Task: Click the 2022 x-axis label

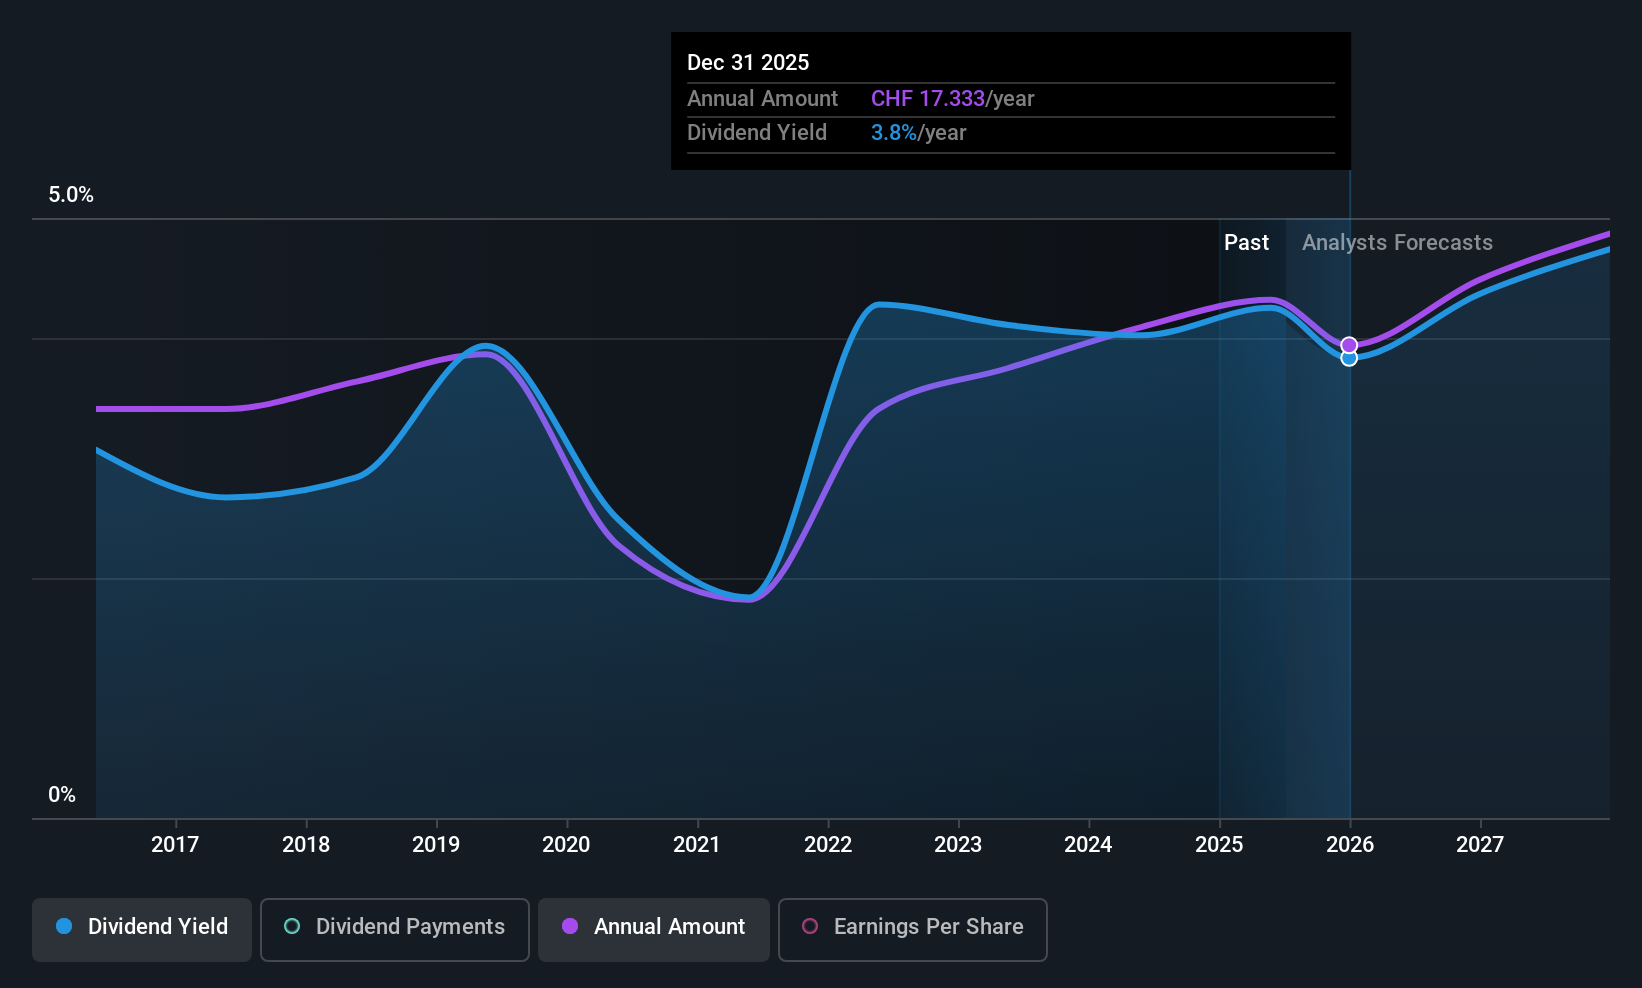Action: (828, 845)
